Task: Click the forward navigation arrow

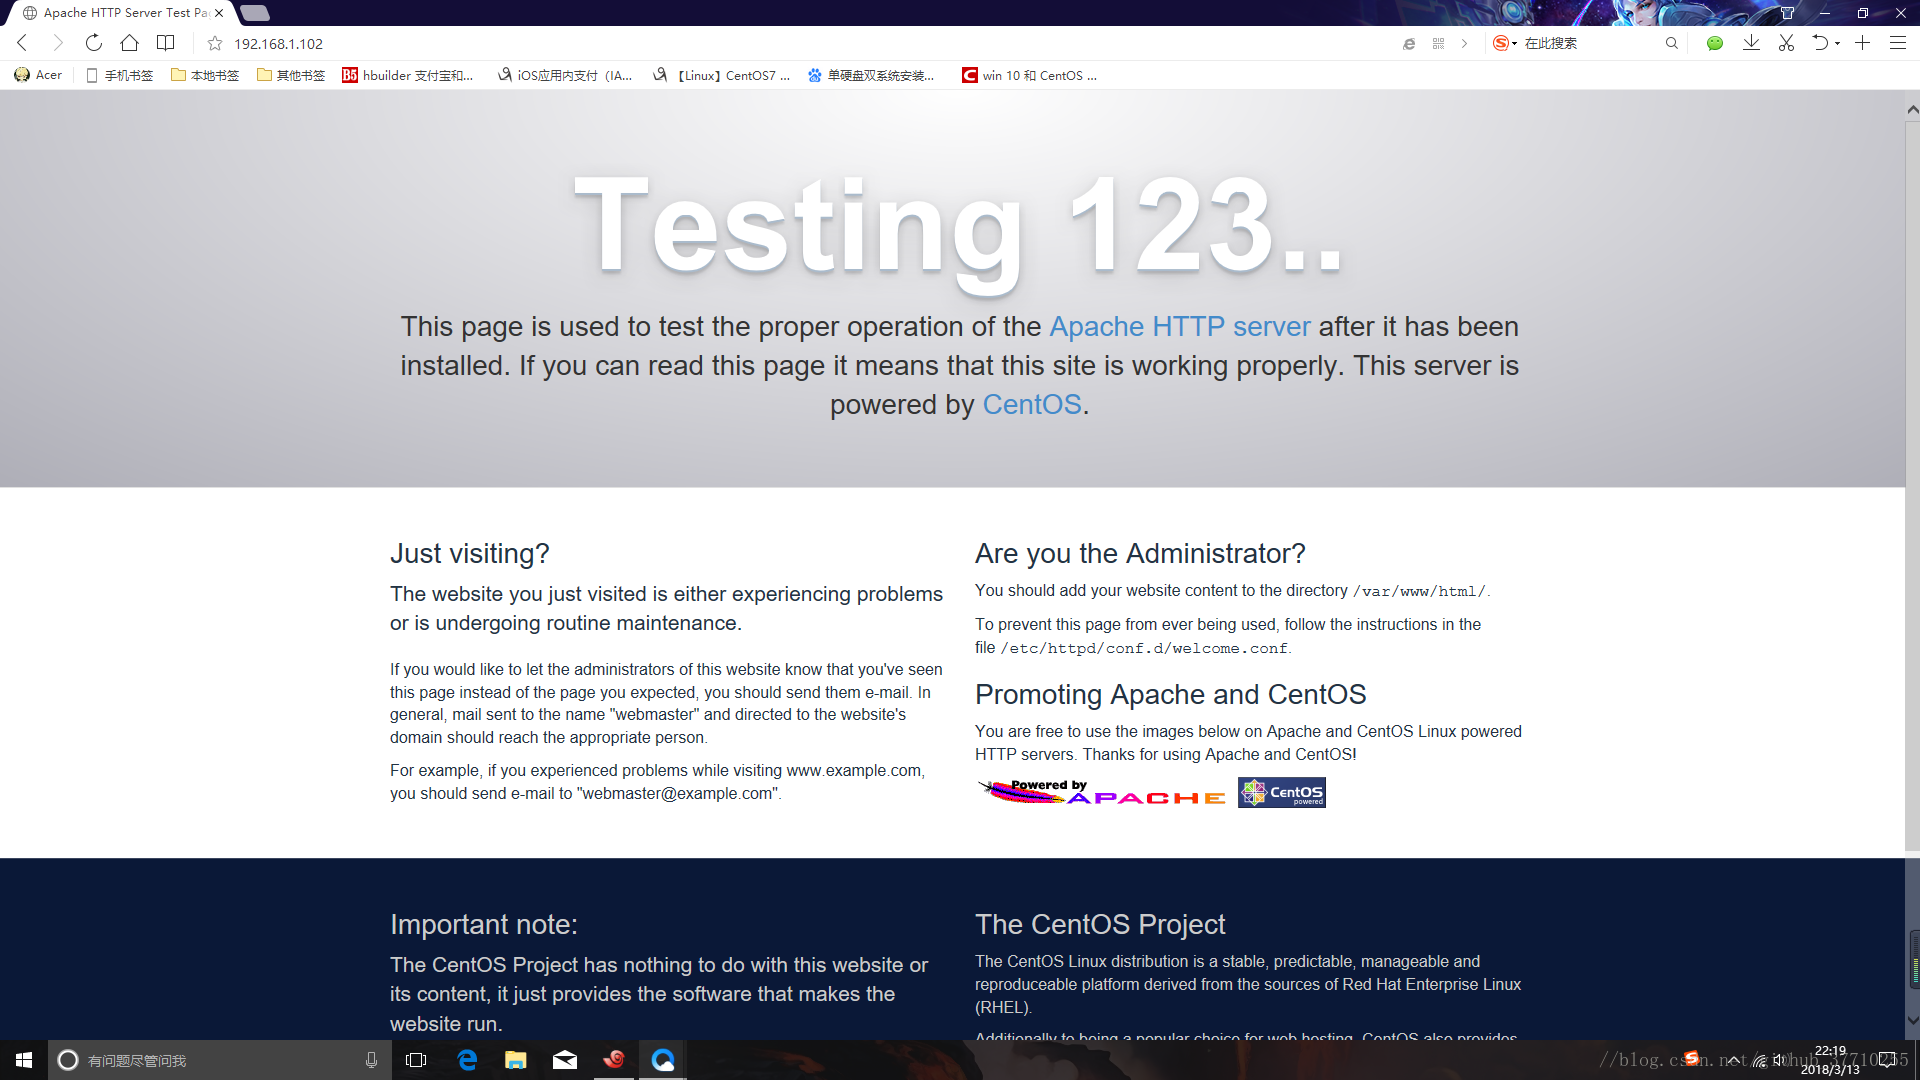Action: tap(58, 43)
